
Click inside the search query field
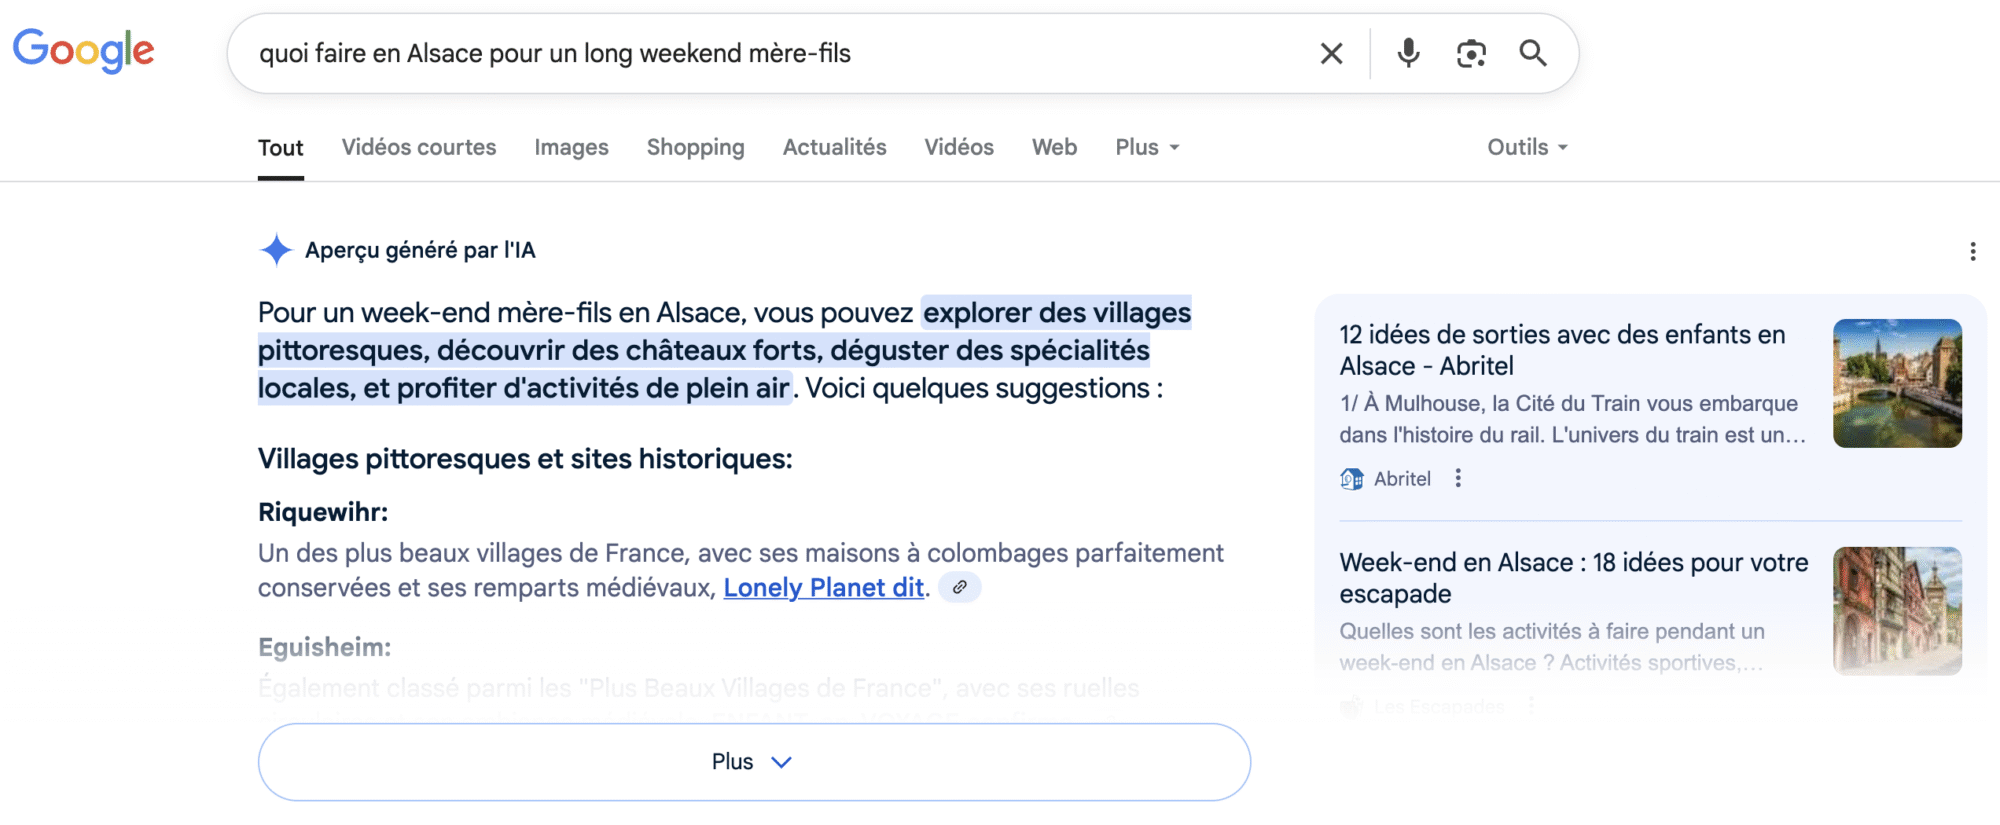point(770,53)
